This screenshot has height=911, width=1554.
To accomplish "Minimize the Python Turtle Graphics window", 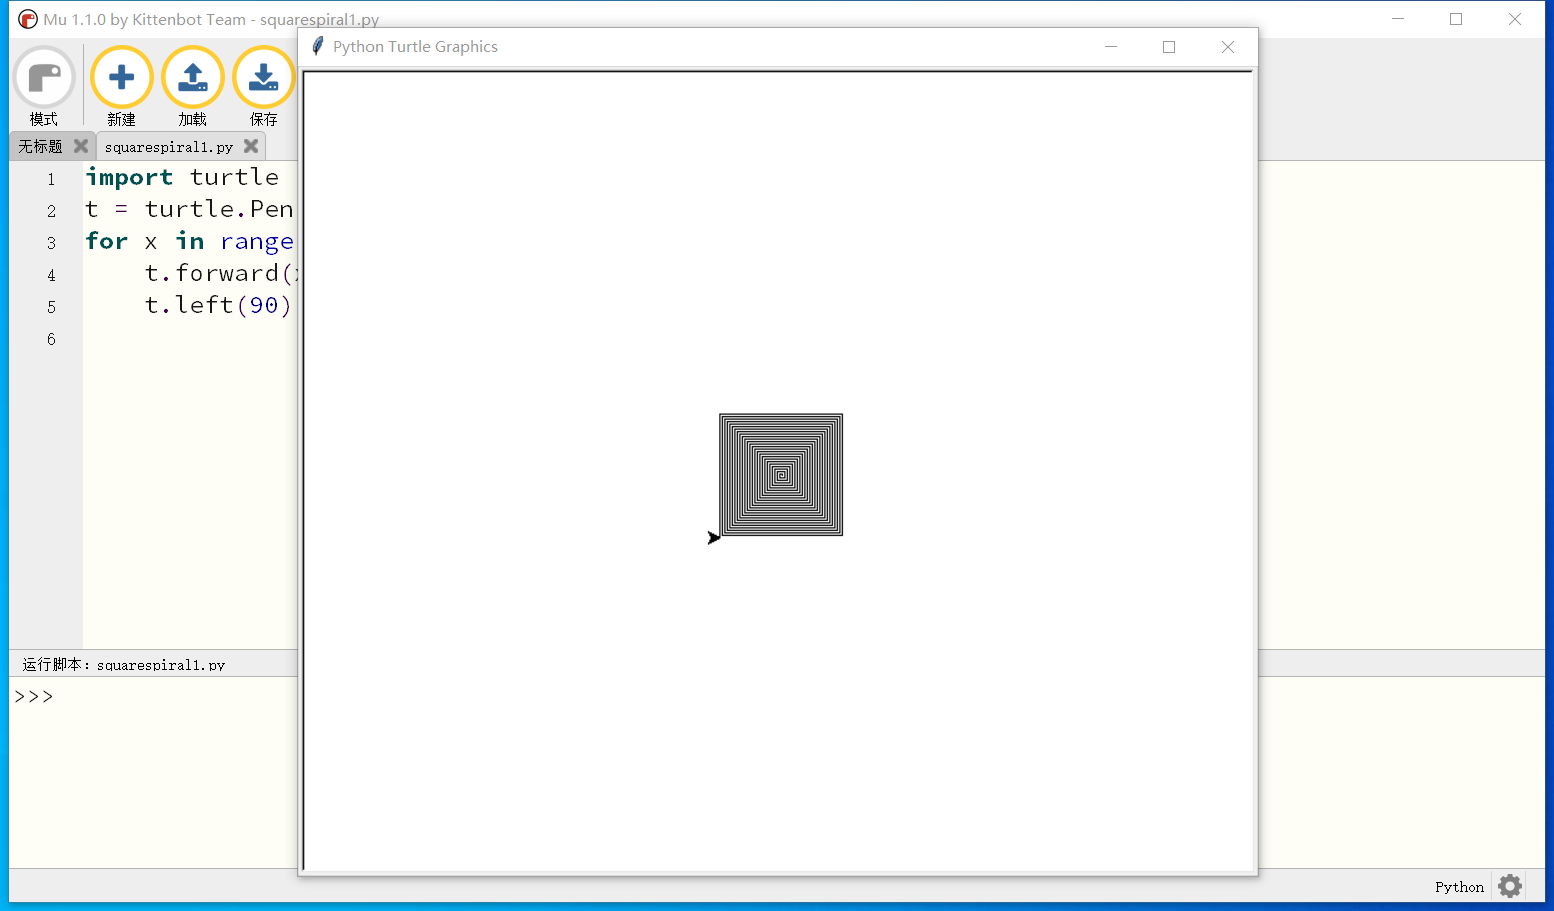I will click(1110, 47).
